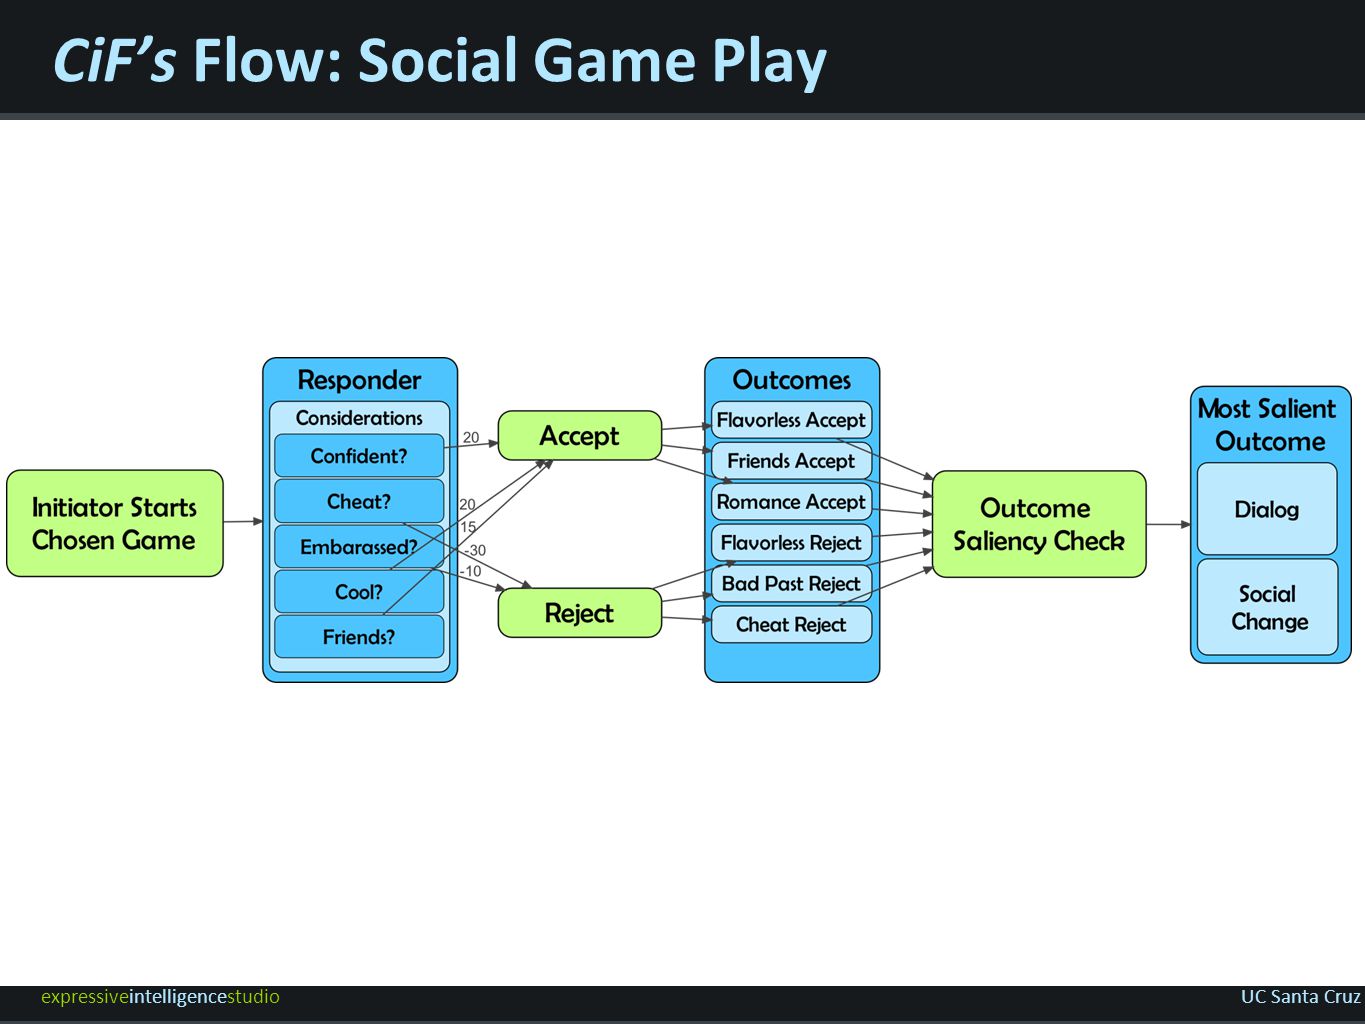Select the Responder panel title
The width and height of the screenshot is (1365, 1024).
coord(359,380)
